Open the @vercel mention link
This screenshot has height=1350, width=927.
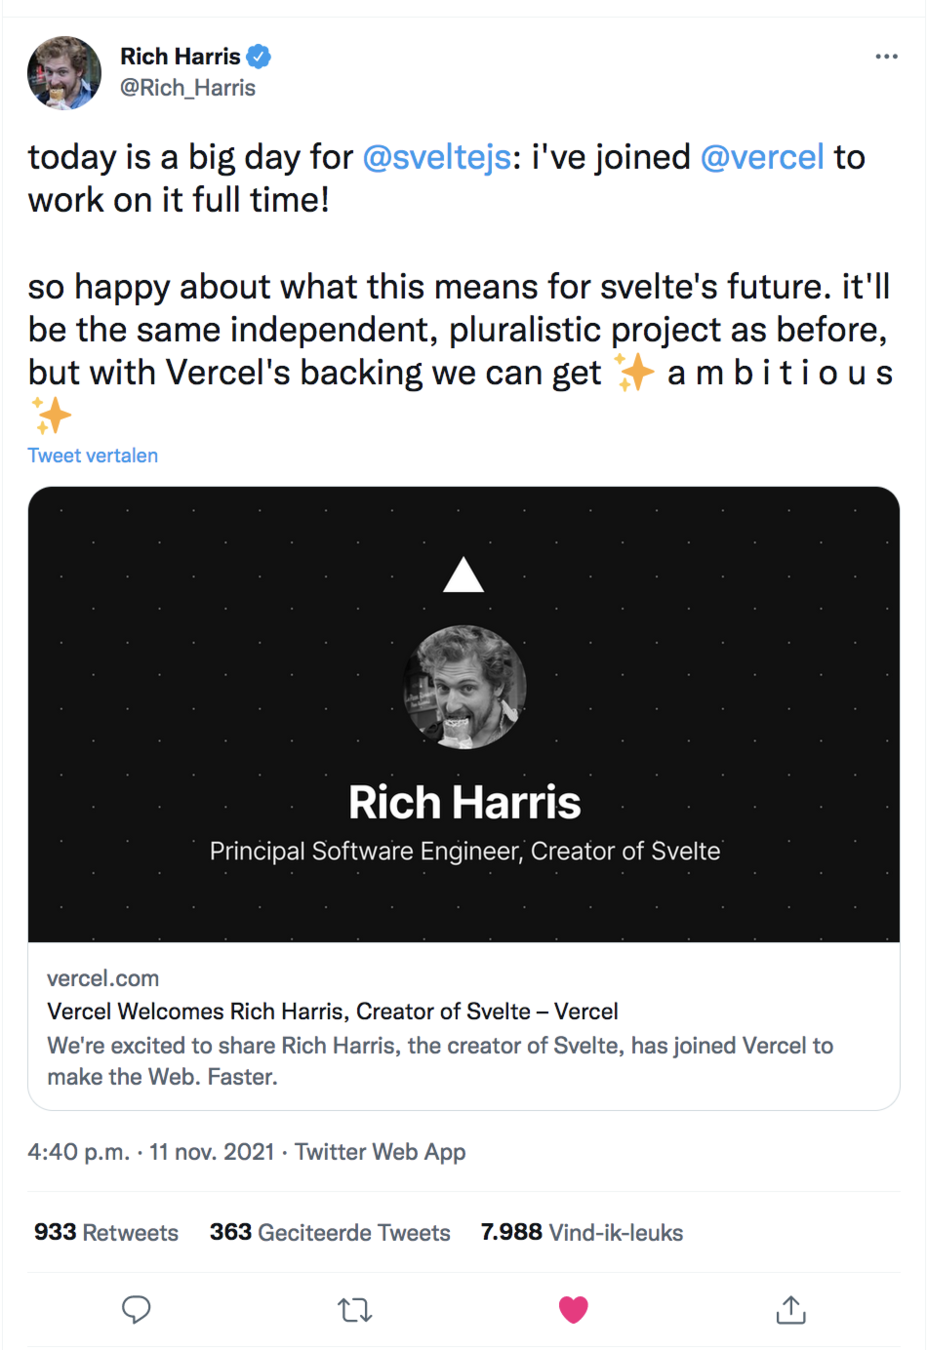(762, 157)
